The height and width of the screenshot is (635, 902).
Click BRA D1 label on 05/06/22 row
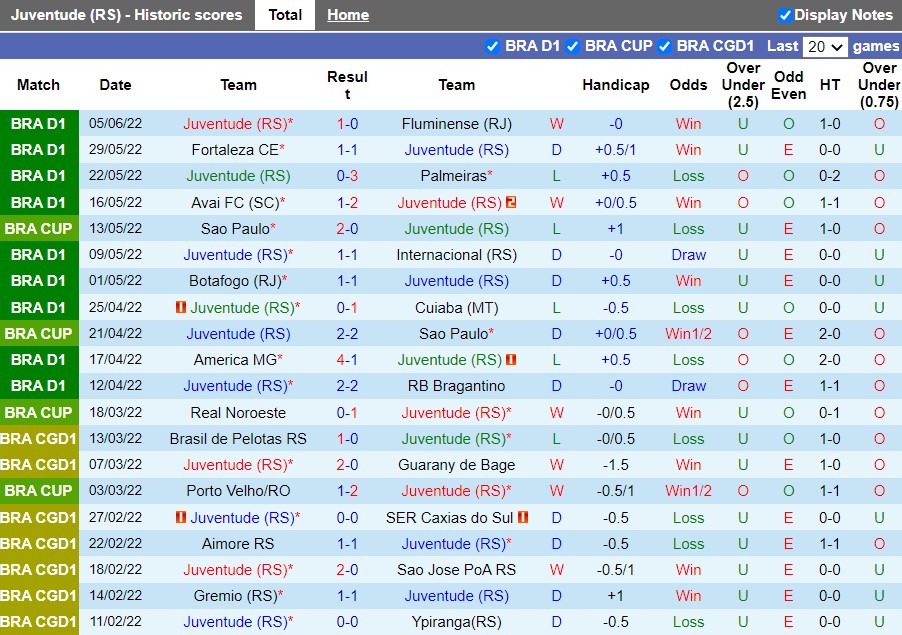pyautogui.click(x=39, y=124)
